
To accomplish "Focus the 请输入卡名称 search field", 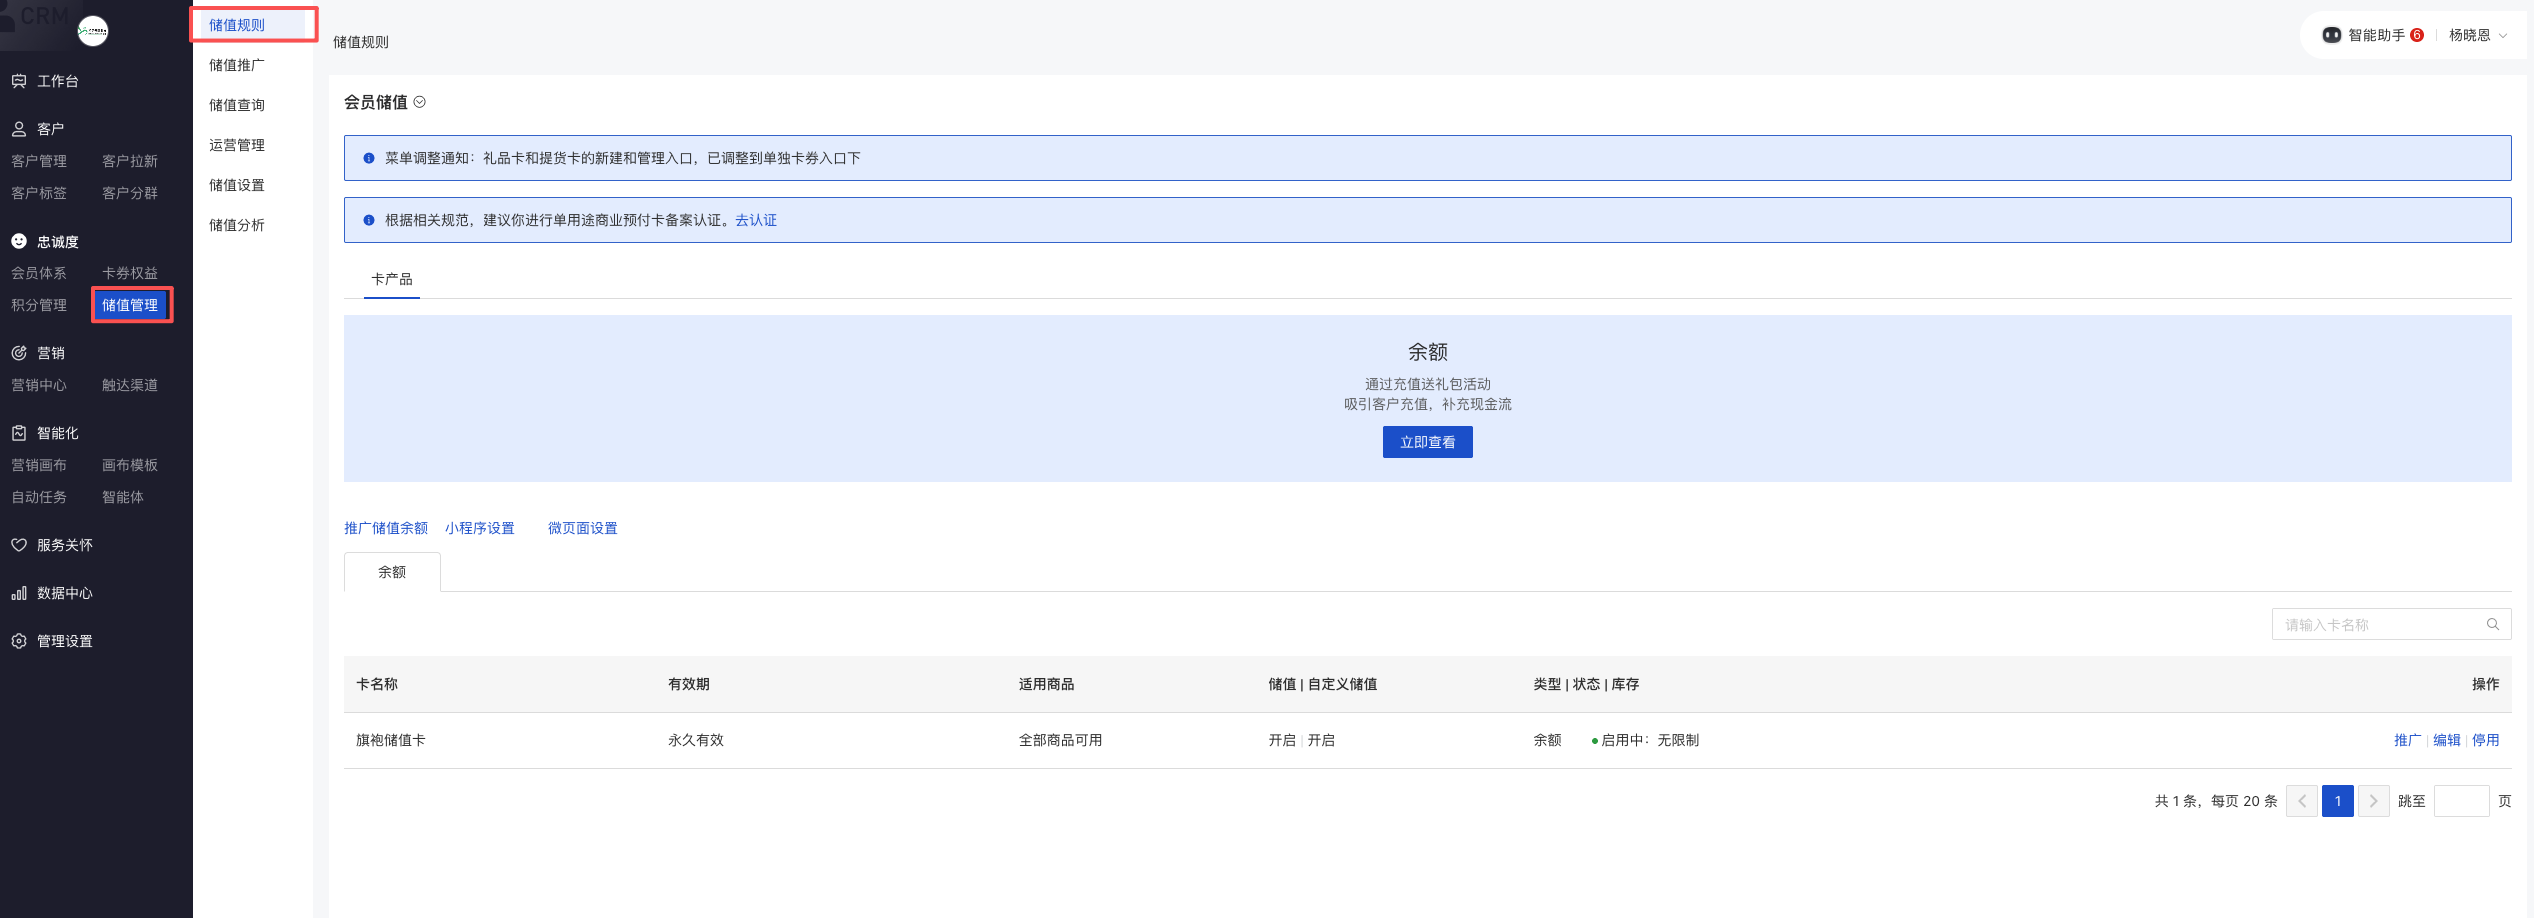I will (2380, 624).
